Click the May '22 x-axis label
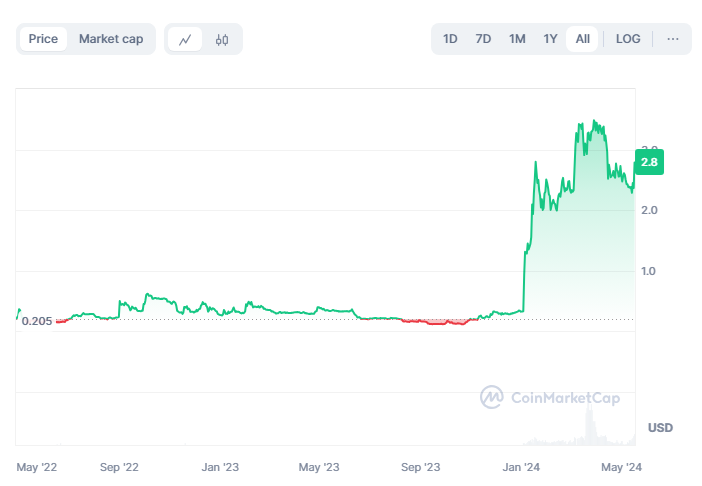702x486 pixels. 37,467
